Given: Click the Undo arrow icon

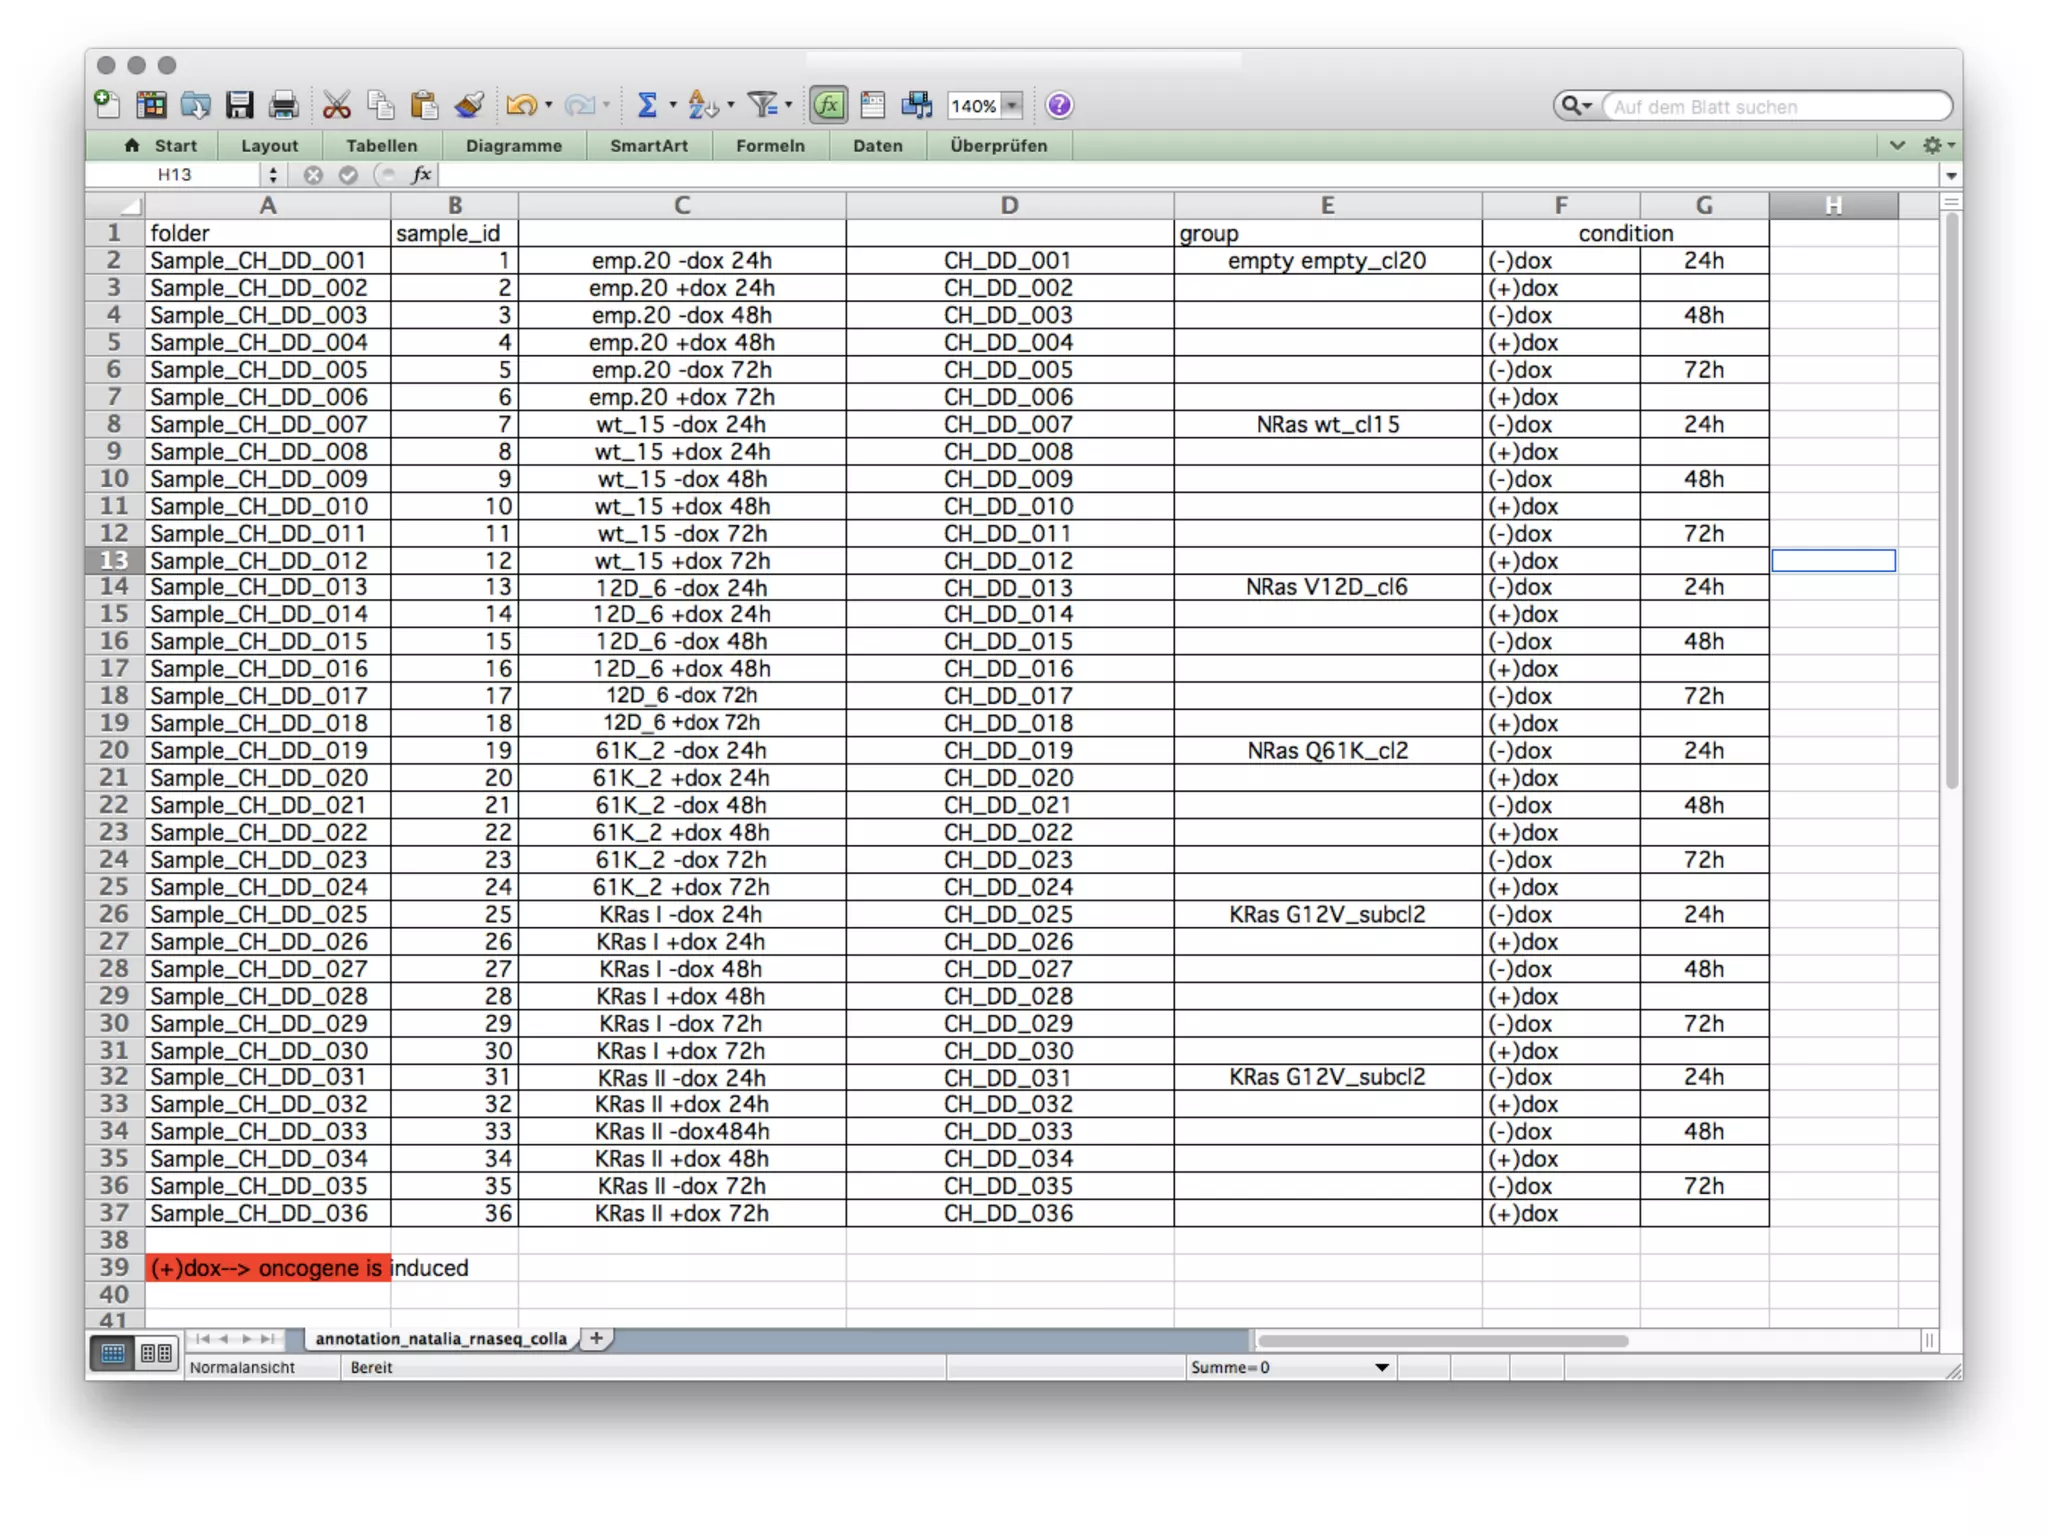Looking at the screenshot, I should pyautogui.click(x=521, y=105).
